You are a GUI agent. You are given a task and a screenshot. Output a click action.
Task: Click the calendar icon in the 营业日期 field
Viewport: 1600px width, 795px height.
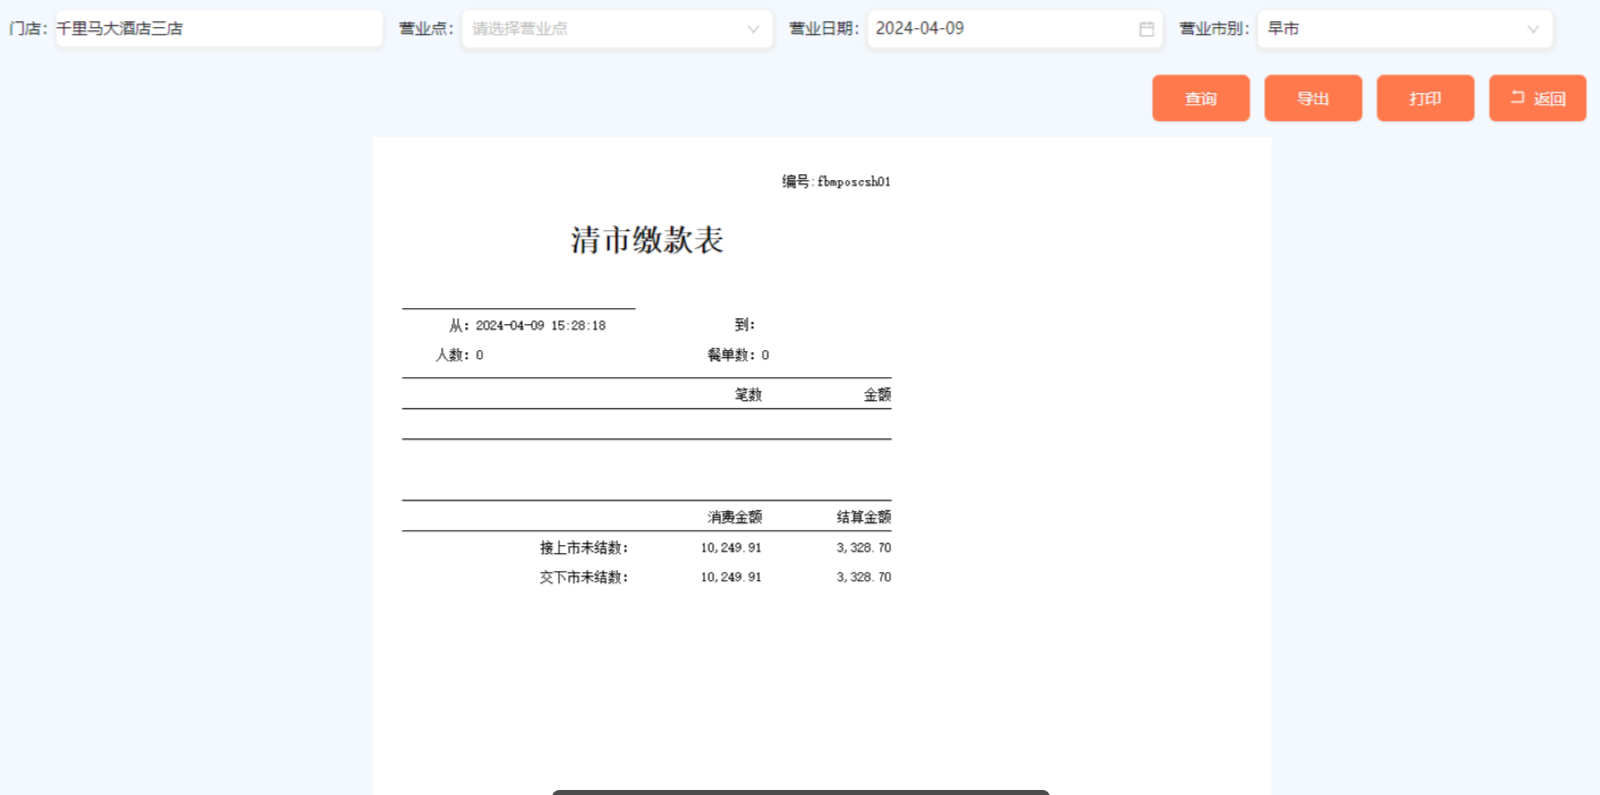pyautogui.click(x=1146, y=29)
